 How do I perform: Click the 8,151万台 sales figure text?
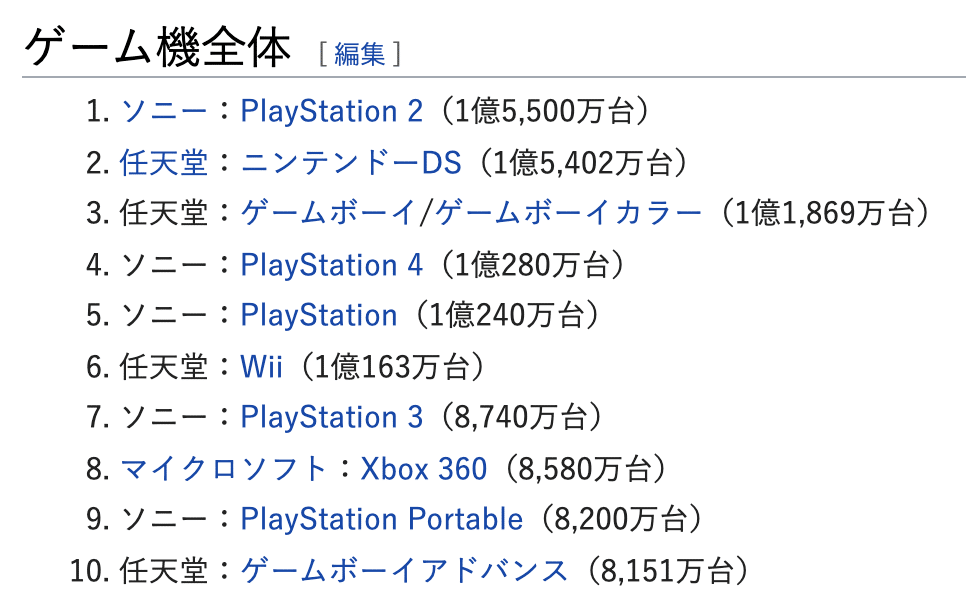tap(667, 571)
